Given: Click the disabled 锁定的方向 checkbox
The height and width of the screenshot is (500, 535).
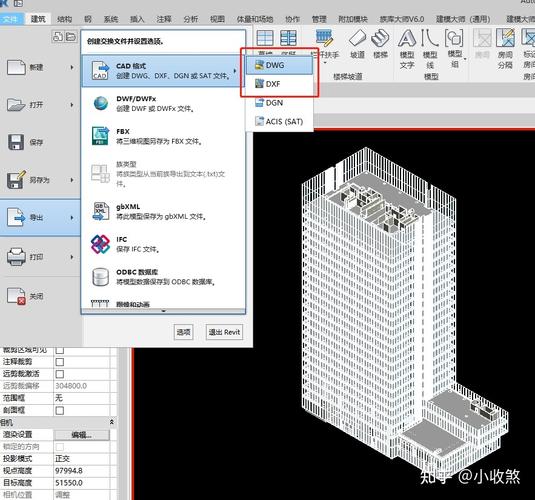Looking at the screenshot, I should [59, 446].
